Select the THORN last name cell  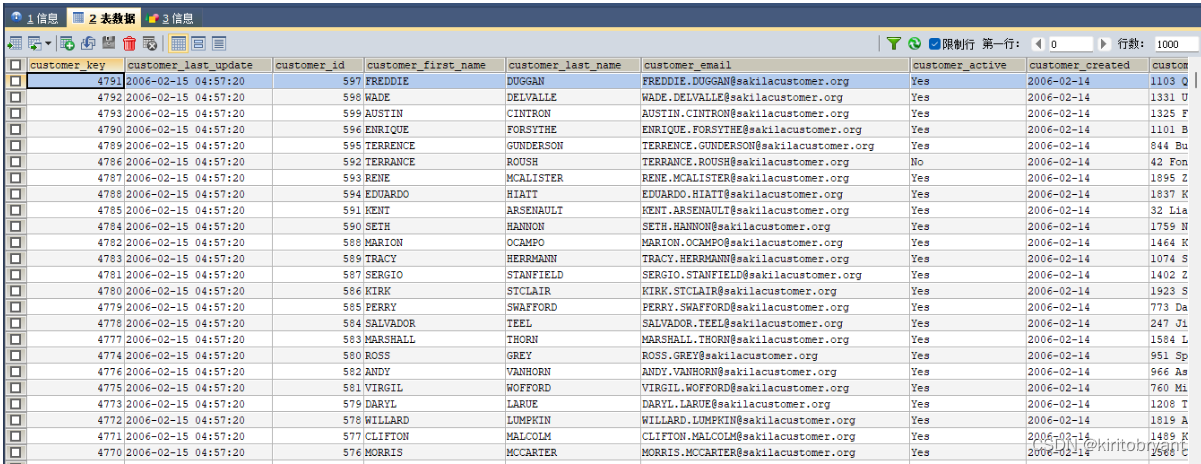573,339
